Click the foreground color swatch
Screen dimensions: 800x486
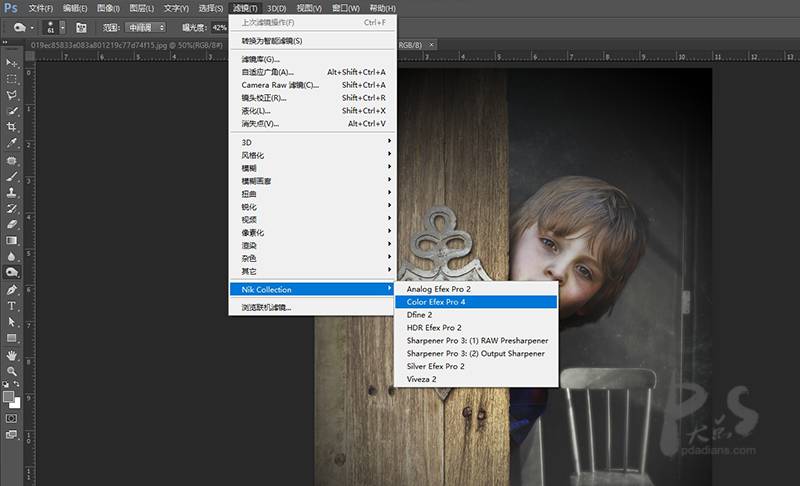8,396
